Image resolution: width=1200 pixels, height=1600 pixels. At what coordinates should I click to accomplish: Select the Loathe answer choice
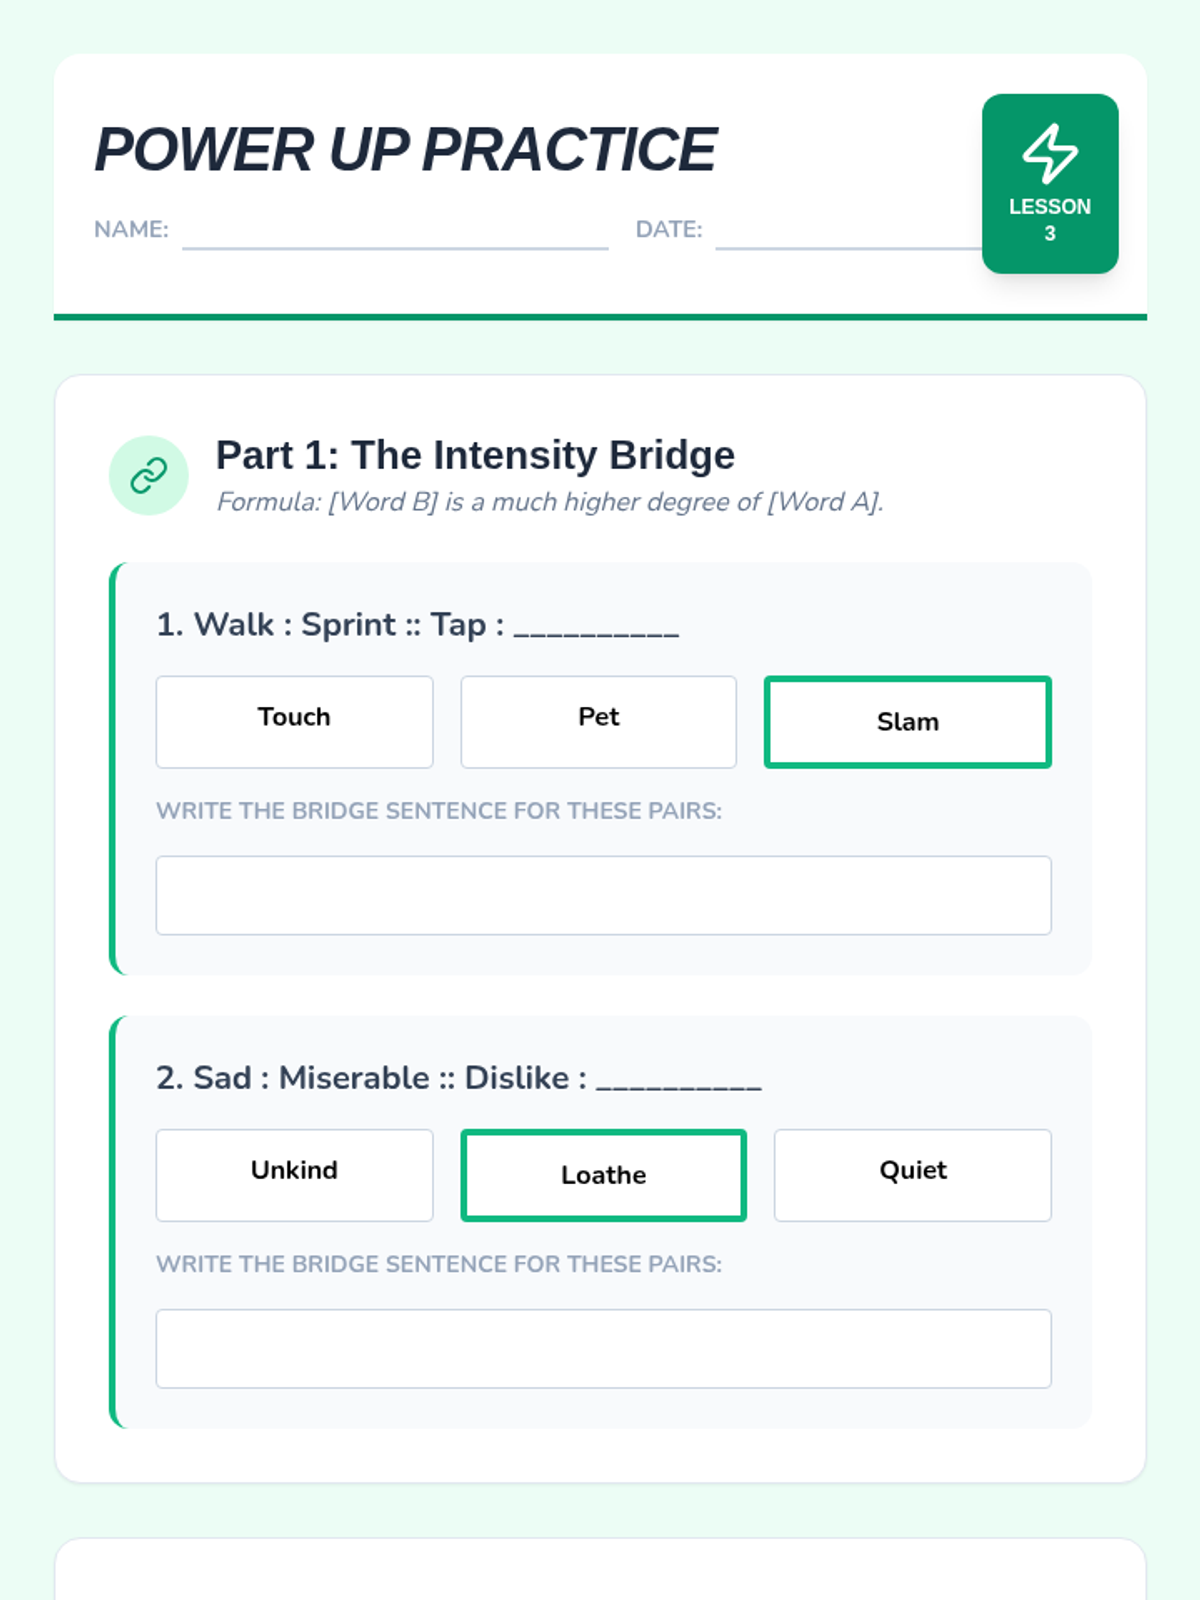point(603,1175)
